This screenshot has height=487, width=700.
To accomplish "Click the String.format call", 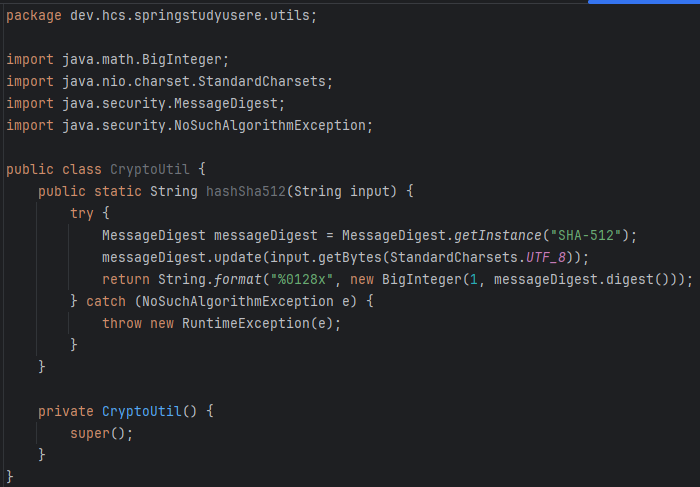I will pos(209,279).
